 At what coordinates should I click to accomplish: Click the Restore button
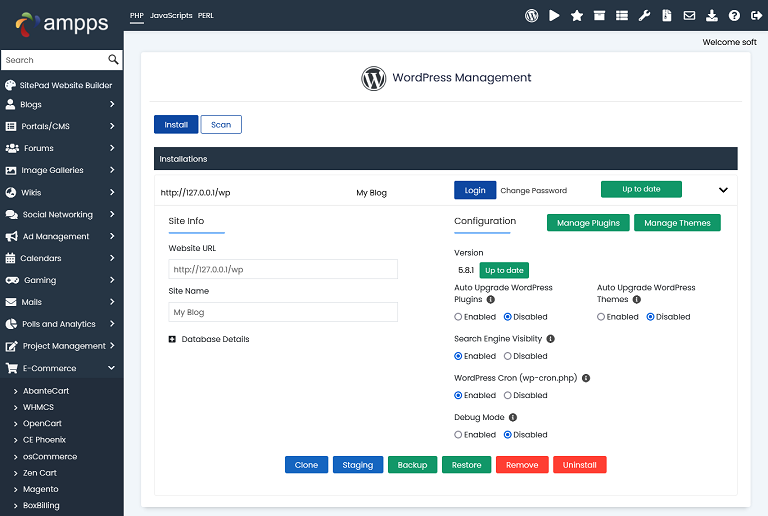(466, 465)
